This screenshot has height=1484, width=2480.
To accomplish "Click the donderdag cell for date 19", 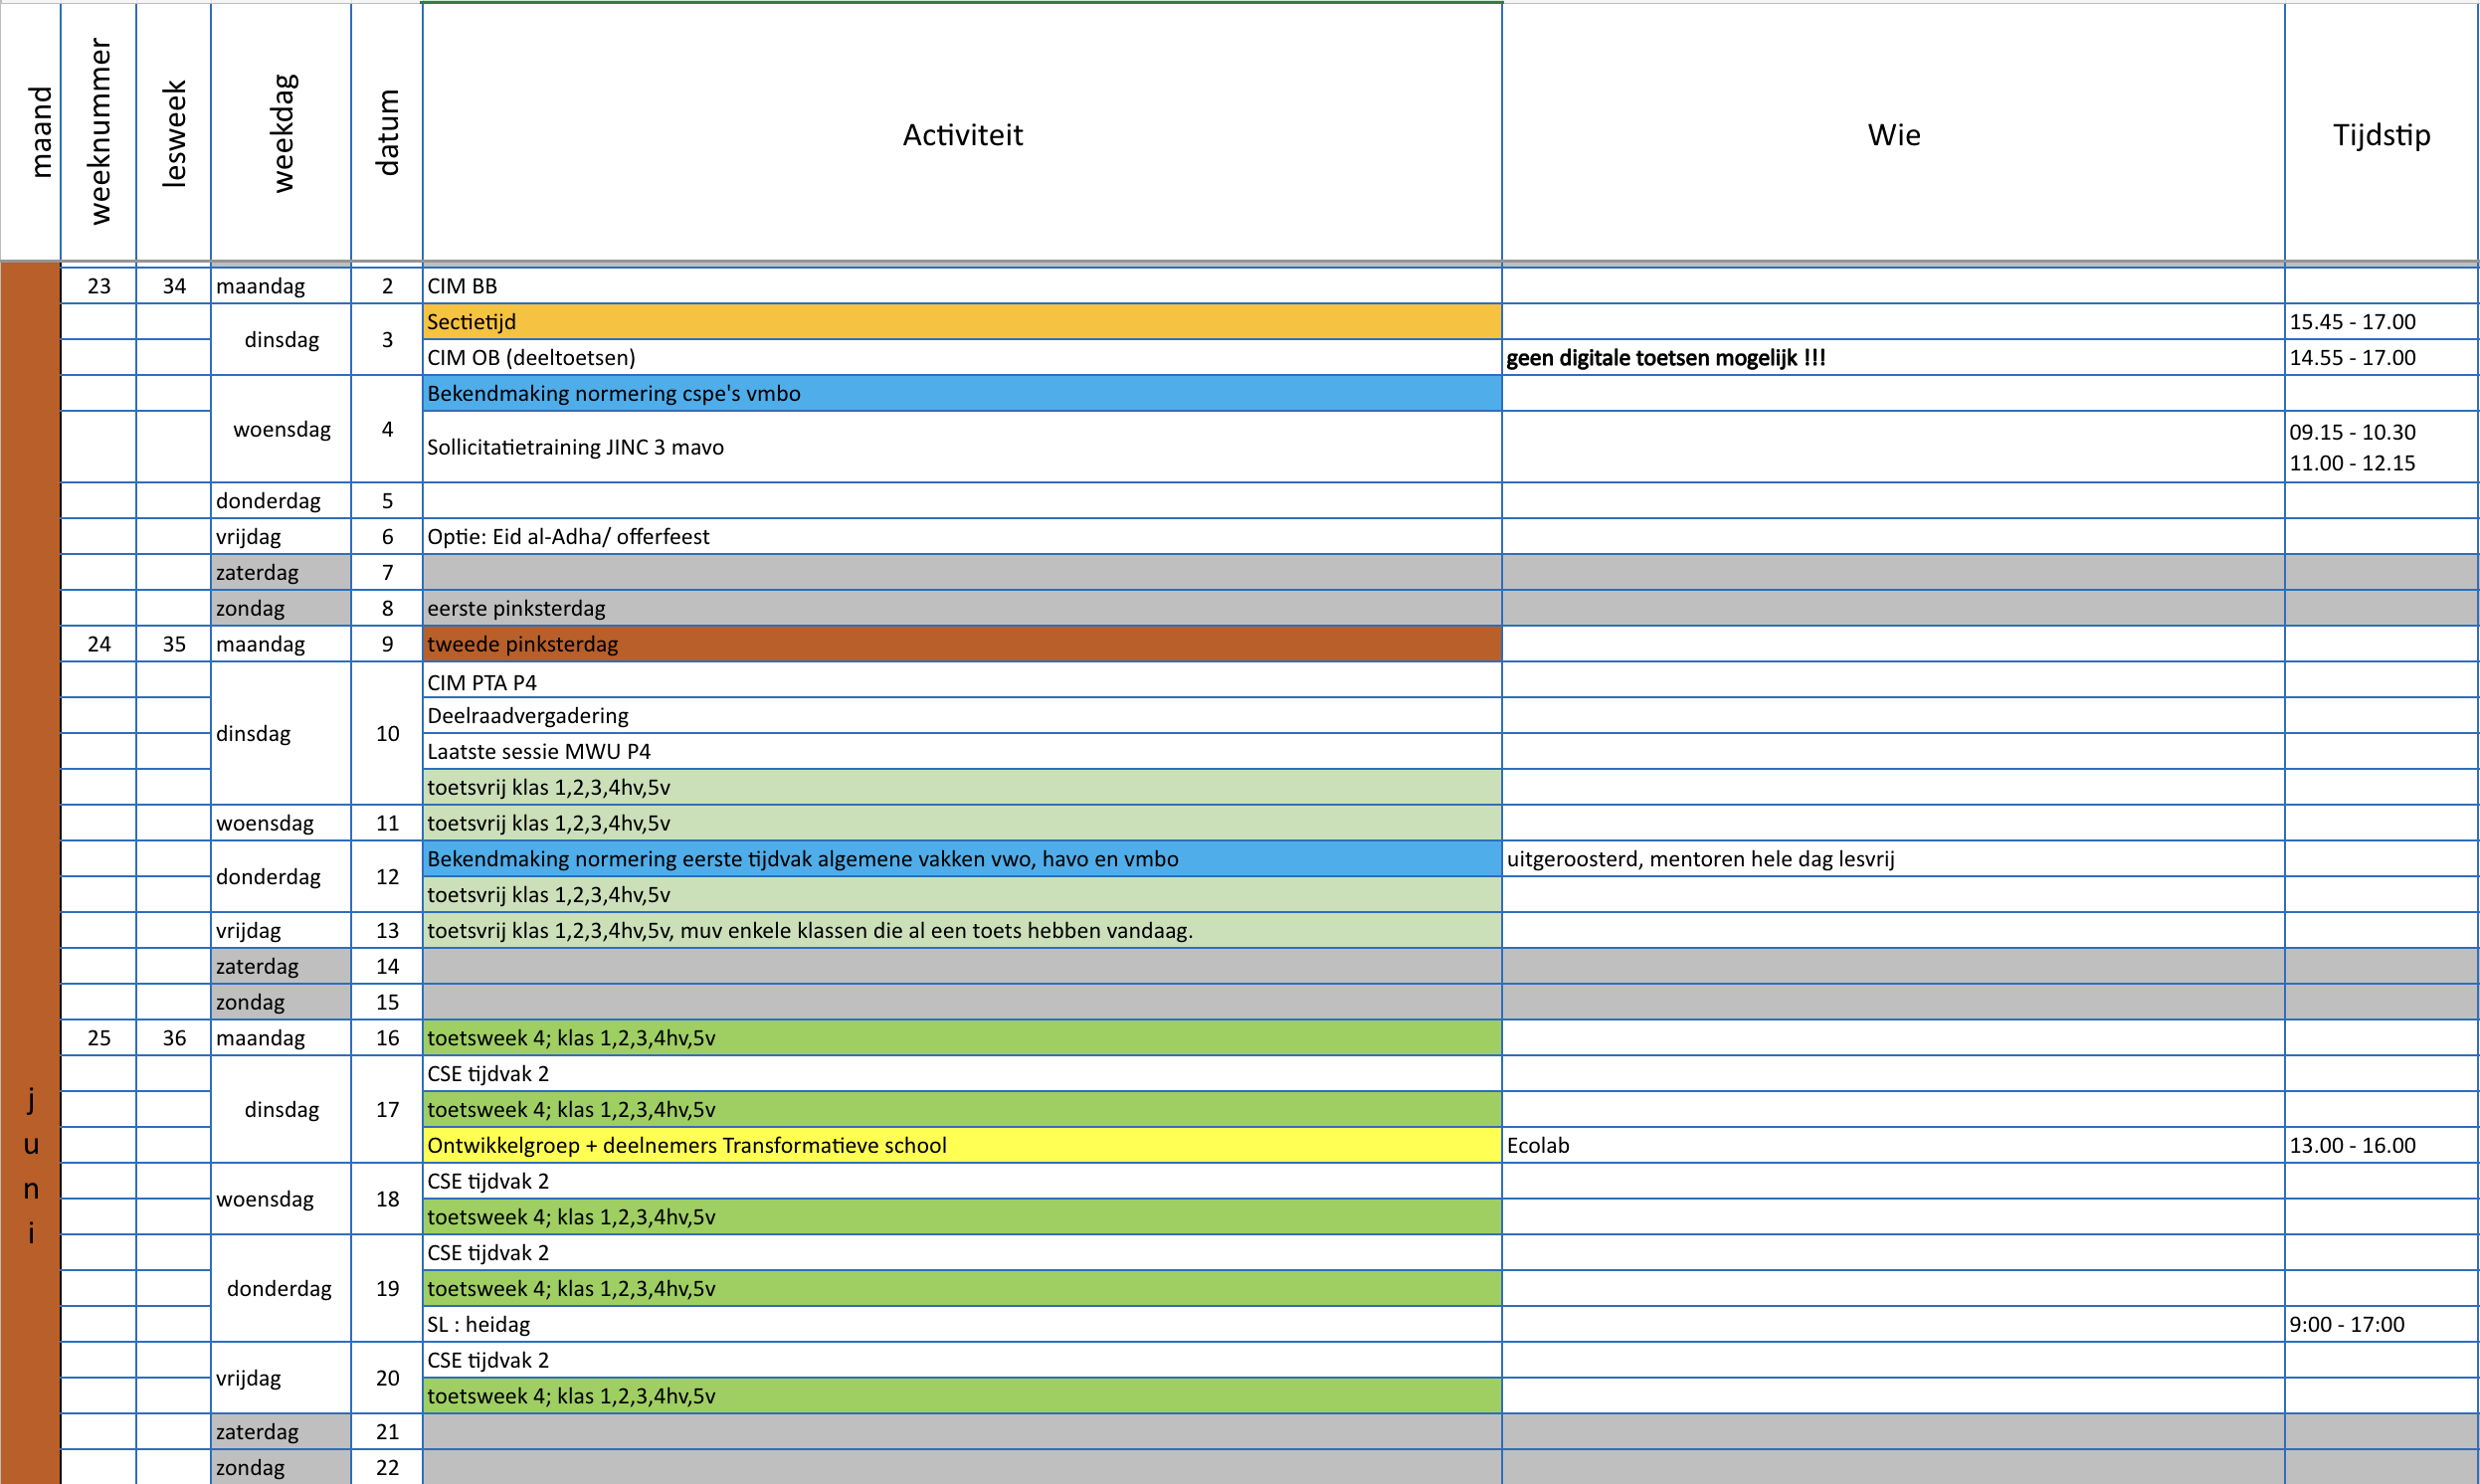I will coord(281,1289).
